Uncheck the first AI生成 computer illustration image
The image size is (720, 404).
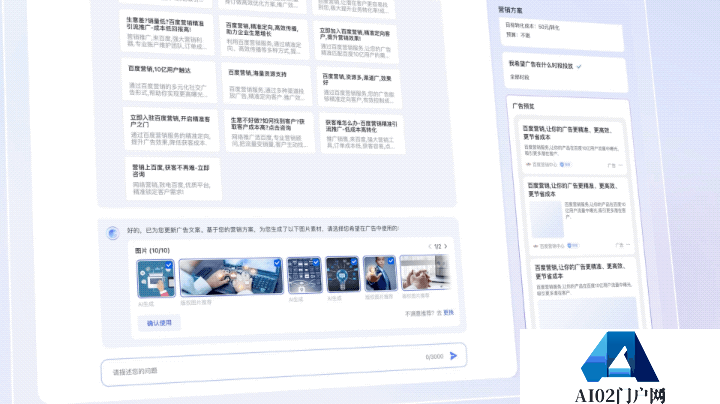coord(169,265)
